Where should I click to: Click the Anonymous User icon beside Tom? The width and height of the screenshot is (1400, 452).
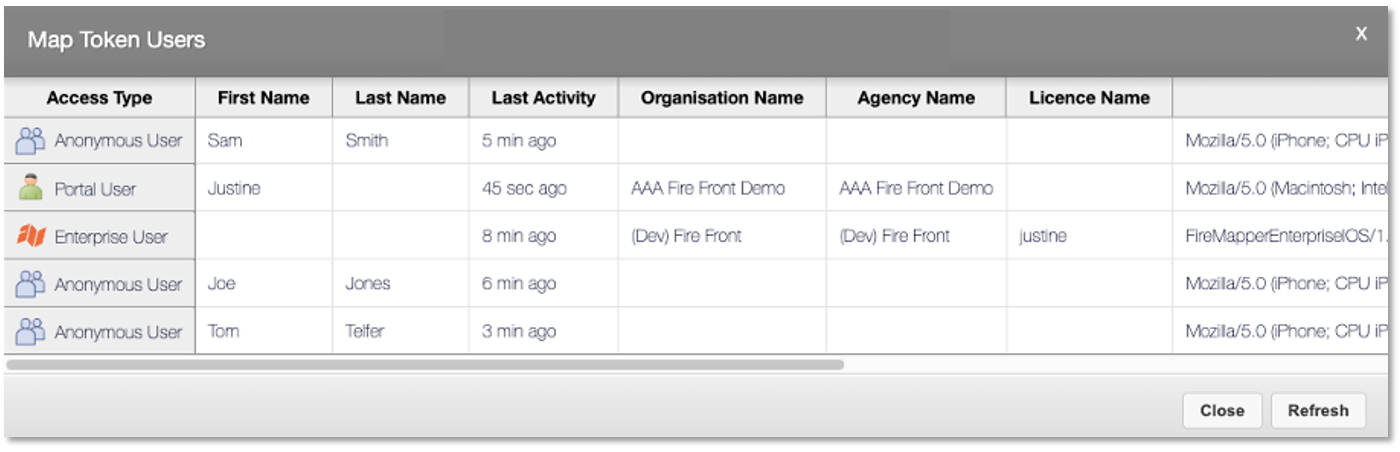31,332
